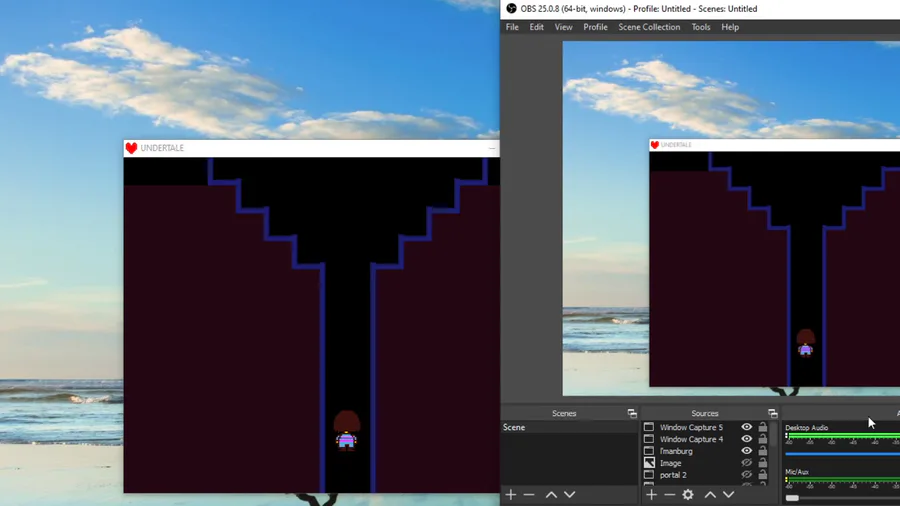
Task: Add a new scene with plus icon
Action: pyautogui.click(x=511, y=495)
